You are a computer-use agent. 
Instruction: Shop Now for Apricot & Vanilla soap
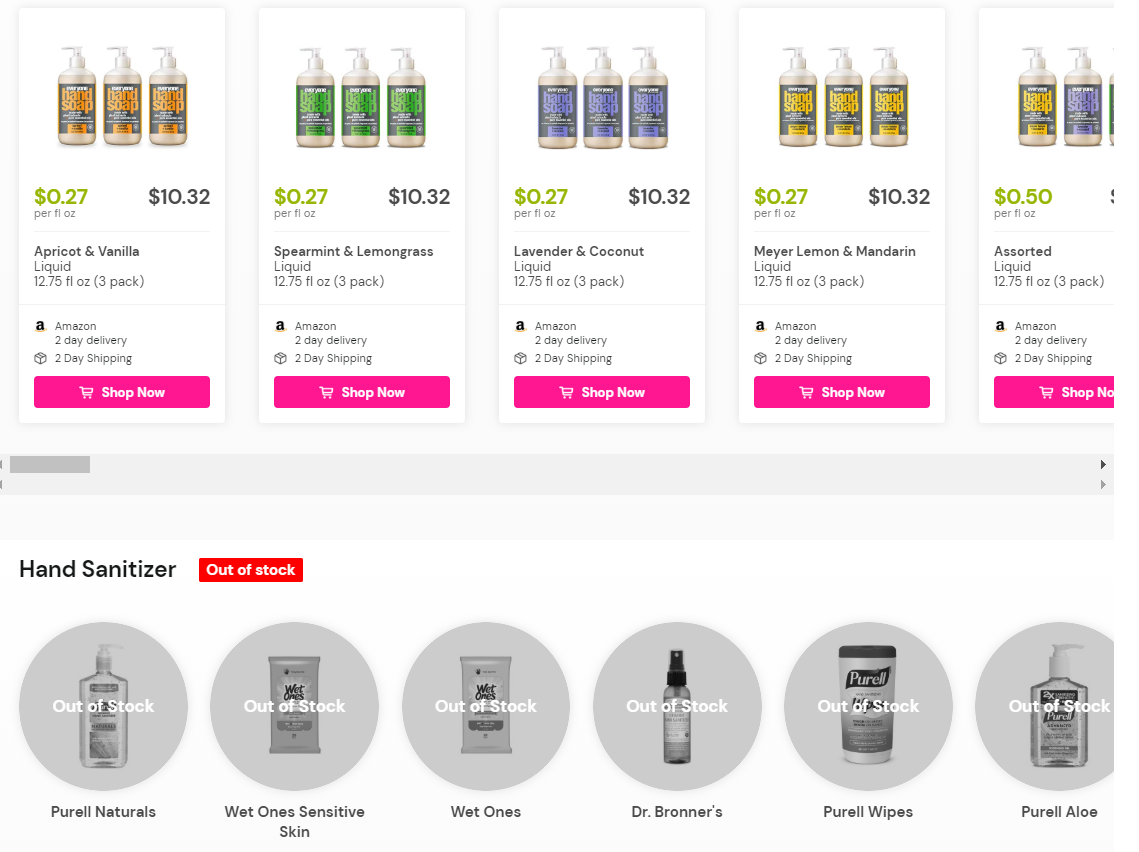tap(122, 392)
